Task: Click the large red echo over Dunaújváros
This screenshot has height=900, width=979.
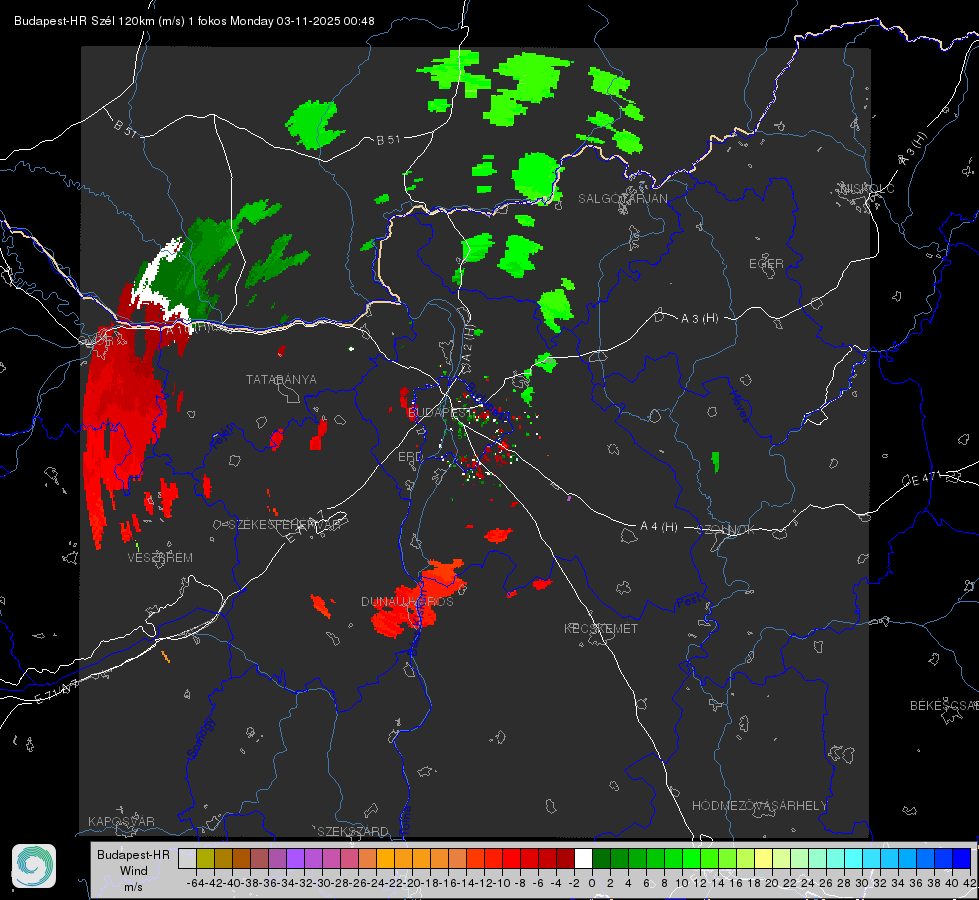Action: click(417, 600)
